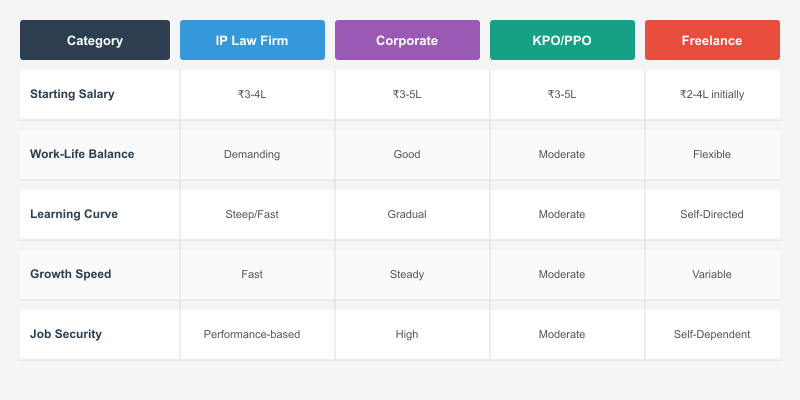The image size is (800, 400).
Task: Click the Steady growth speed cell
Action: (407, 274)
